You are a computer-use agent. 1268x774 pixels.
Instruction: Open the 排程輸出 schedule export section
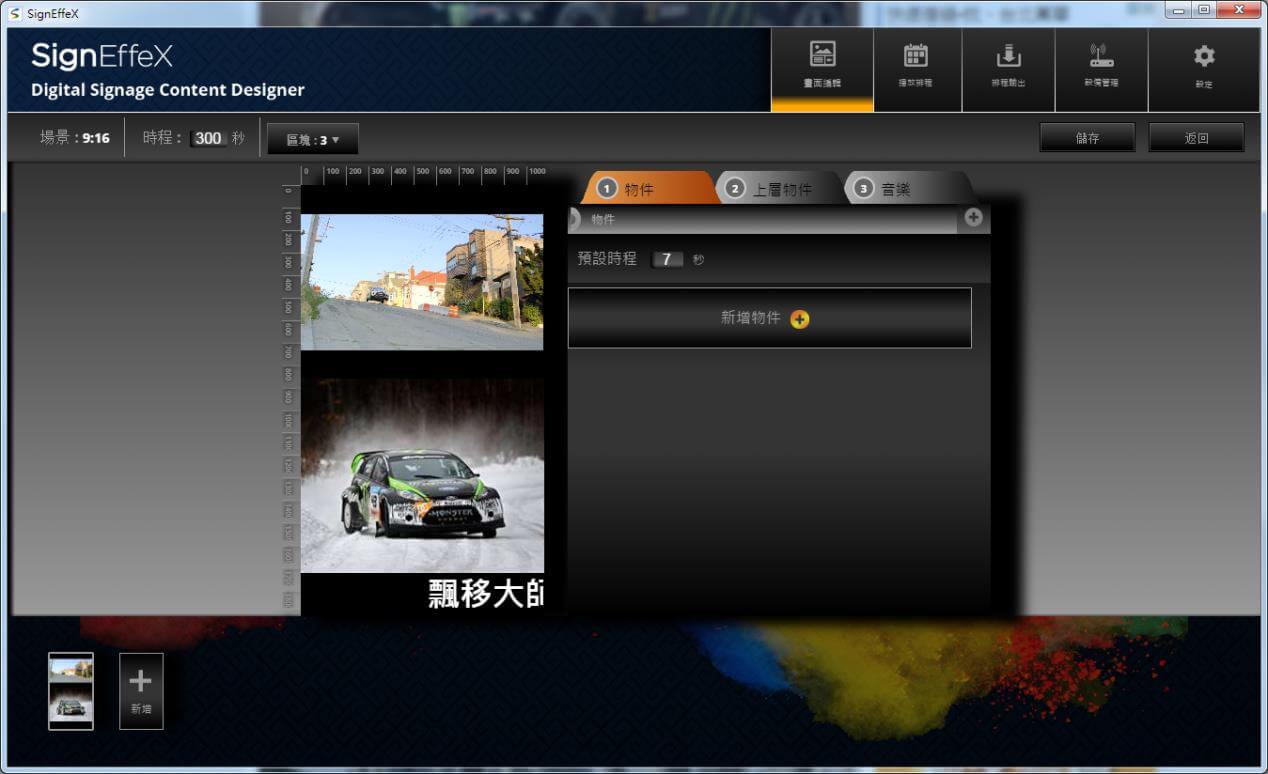tap(1008, 68)
